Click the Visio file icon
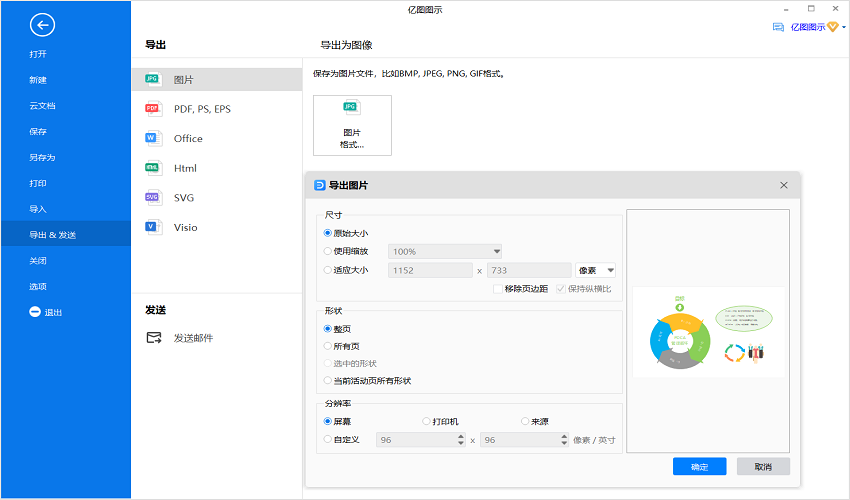The height and width of the screenshot is (500, 850). (x=153, y=227)
